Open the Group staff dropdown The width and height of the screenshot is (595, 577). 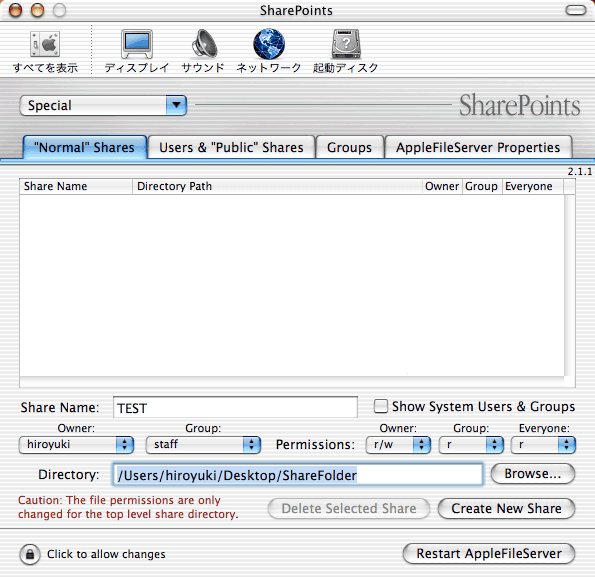point(203,445)
